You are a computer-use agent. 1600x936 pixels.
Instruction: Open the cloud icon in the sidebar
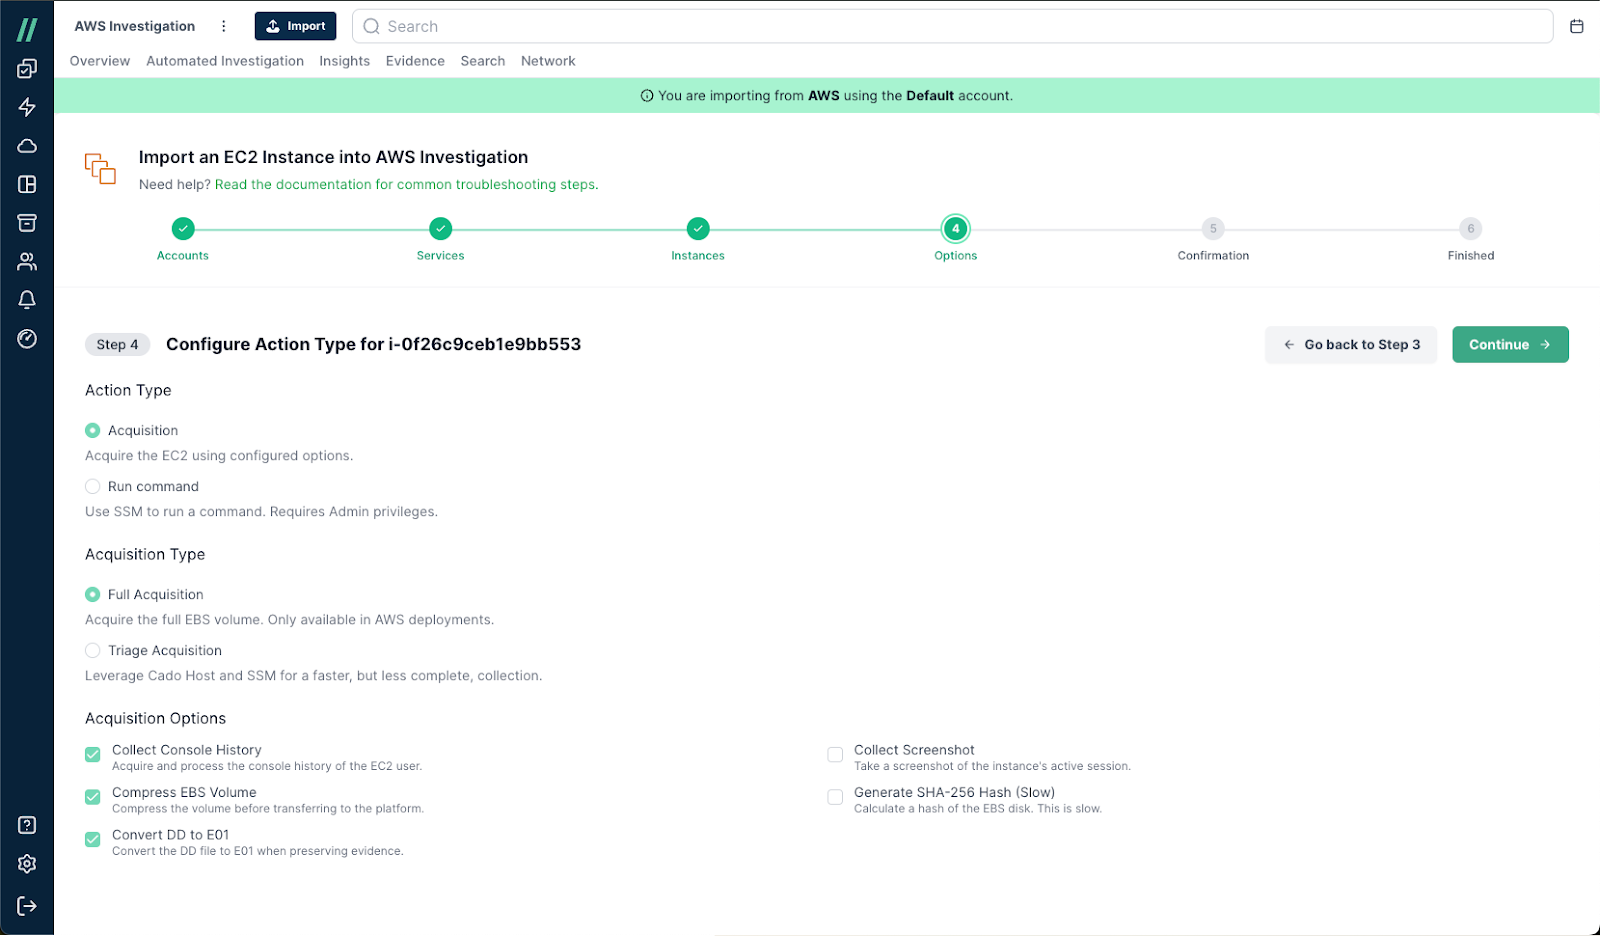27,146
